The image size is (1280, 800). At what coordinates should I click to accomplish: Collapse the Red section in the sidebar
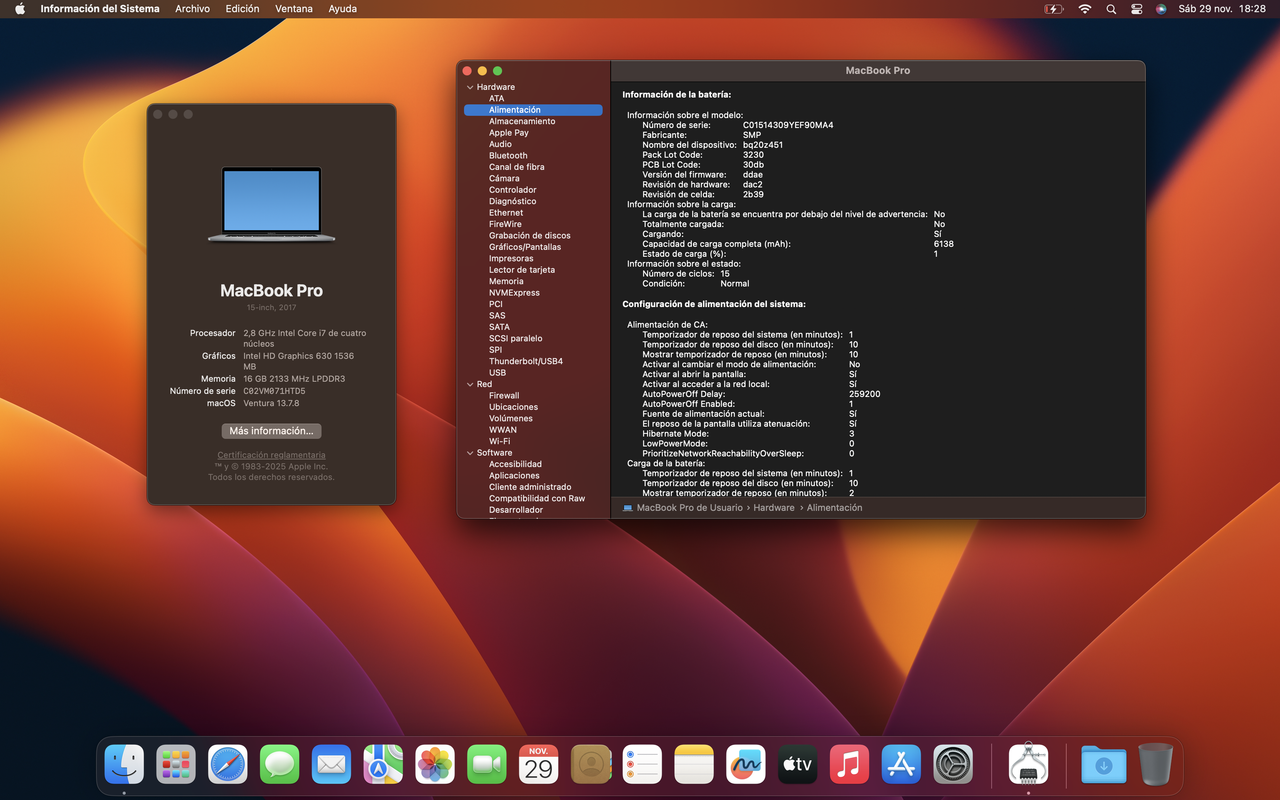click(469, 384)
